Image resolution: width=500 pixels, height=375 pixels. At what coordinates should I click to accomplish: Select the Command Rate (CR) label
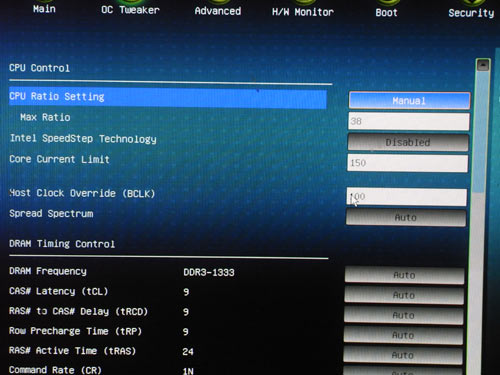[x=55, y=370]
